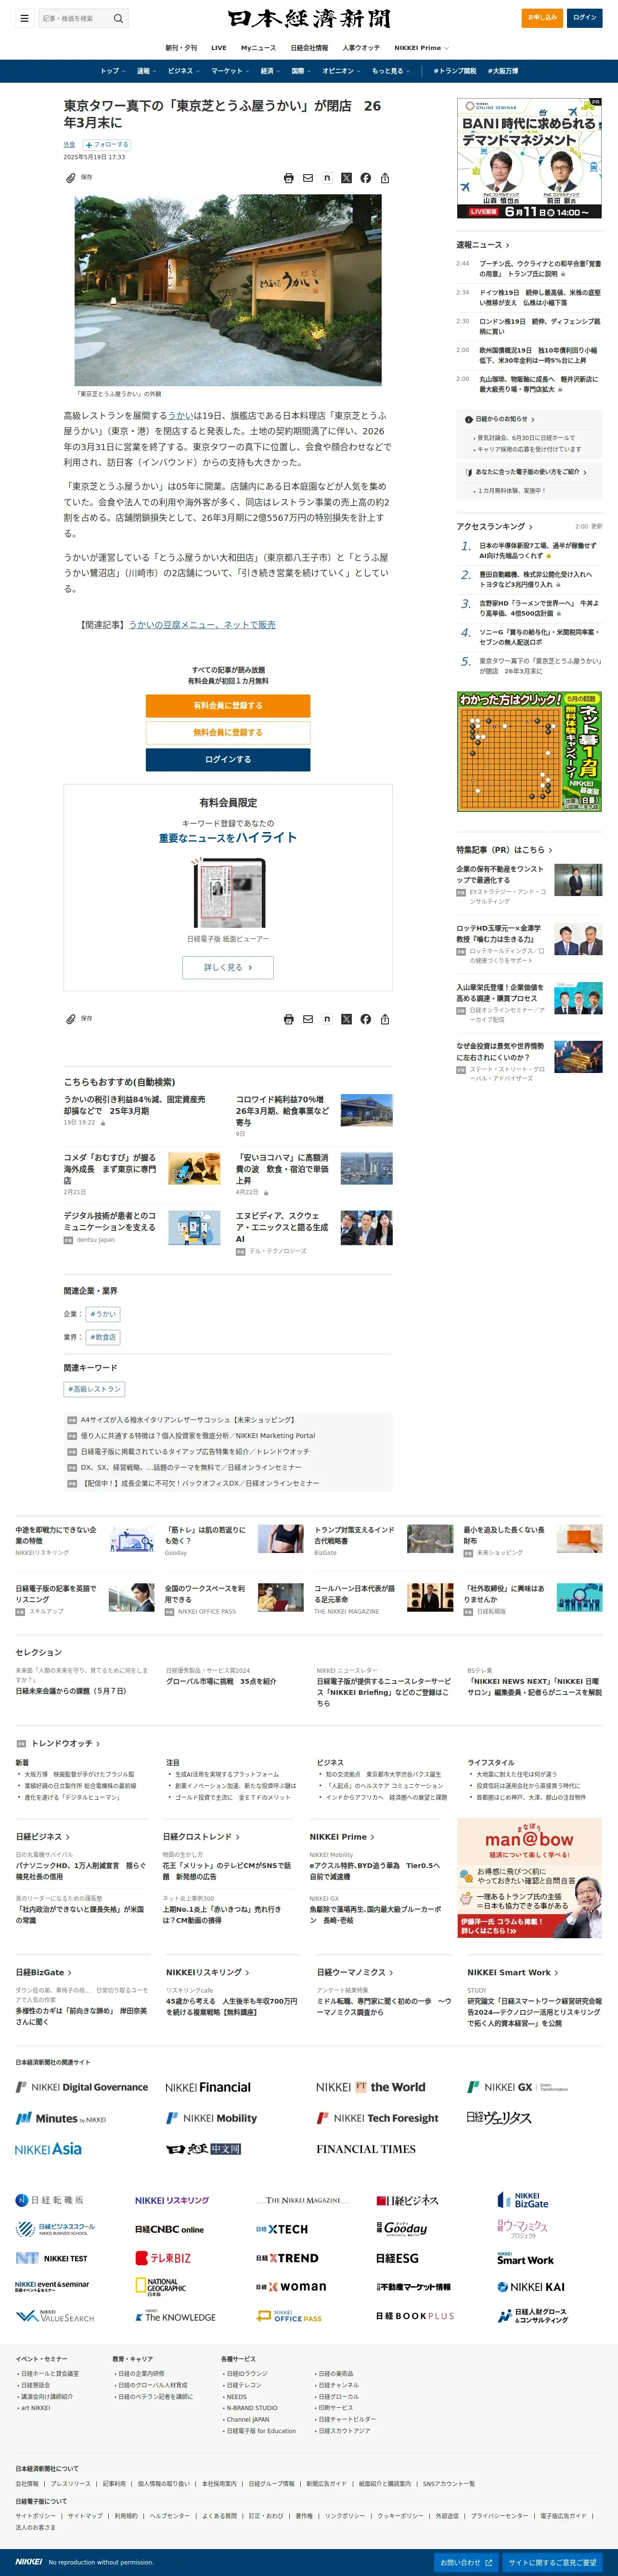The image size is (618, 2576).
Task: Click the #高級レストラン keyword tag
Action: [95, 1389]
